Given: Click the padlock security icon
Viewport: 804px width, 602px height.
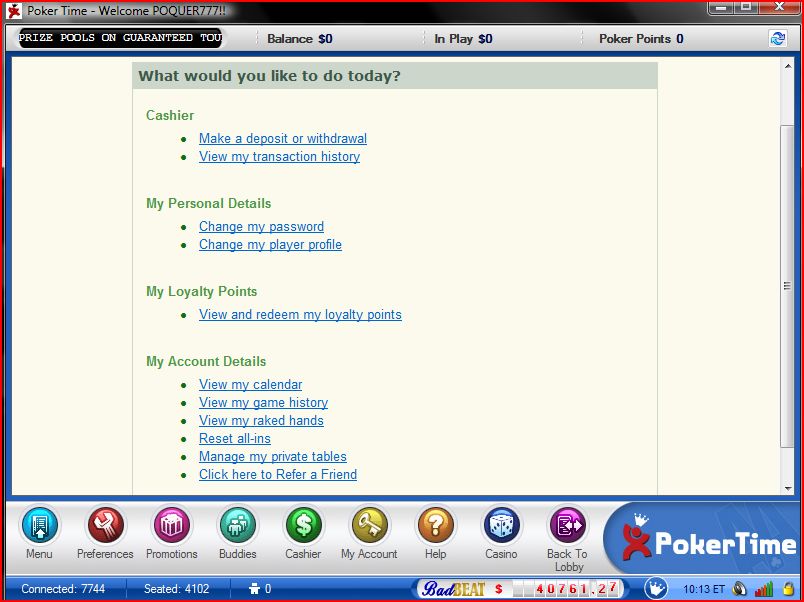Looking at the screenshot, I should tap(789, 588).
